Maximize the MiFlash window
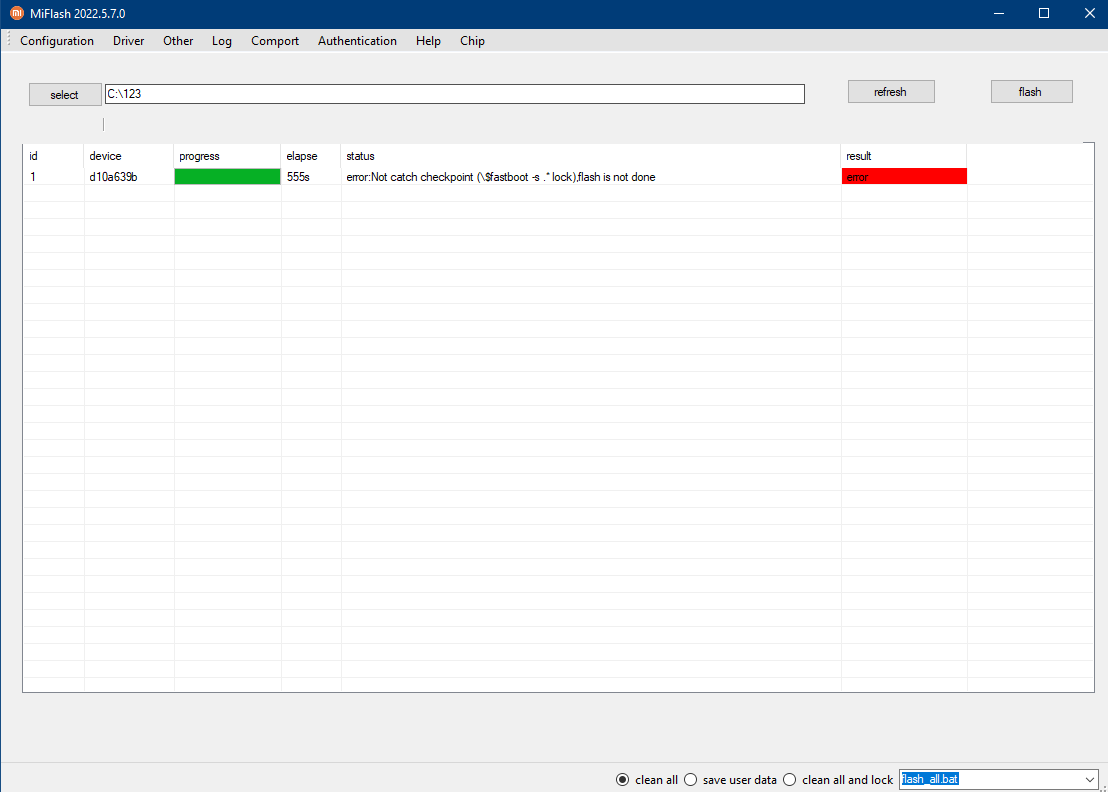Image resolution: width=1108 pixels, height=792 pixels. pyautogui.click(x=1044, y=13)
